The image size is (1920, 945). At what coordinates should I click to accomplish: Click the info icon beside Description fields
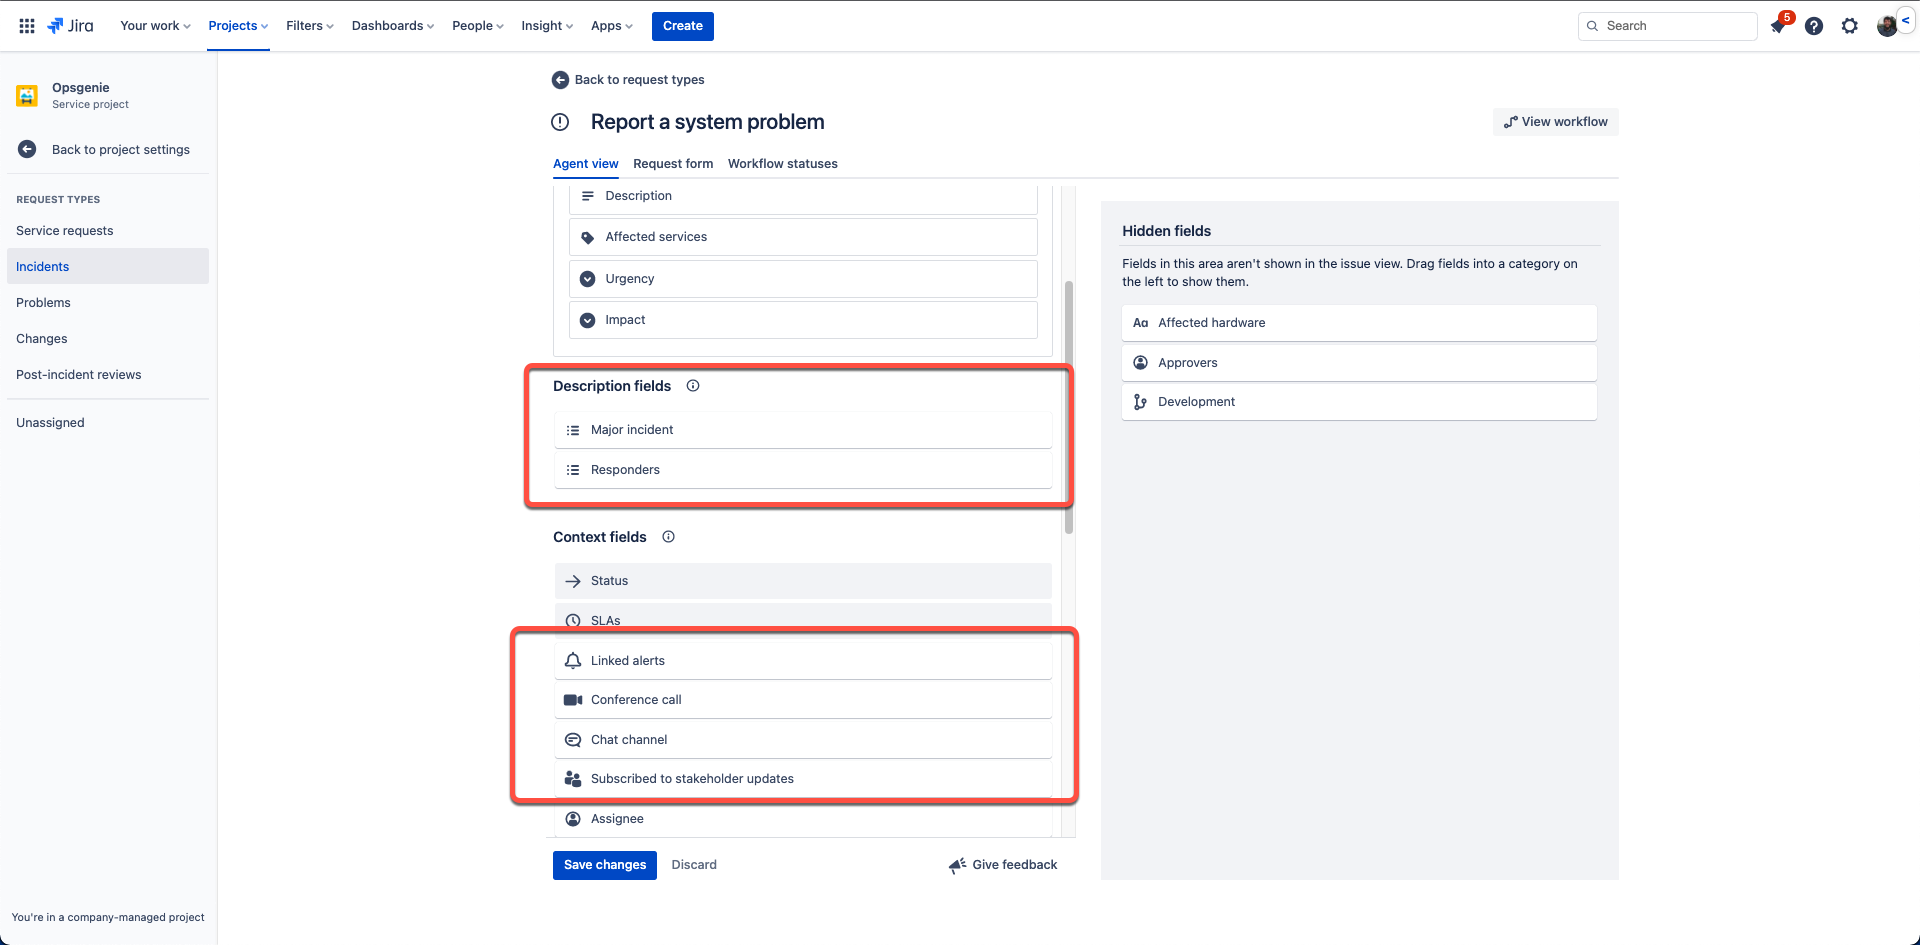click(693, 385)
